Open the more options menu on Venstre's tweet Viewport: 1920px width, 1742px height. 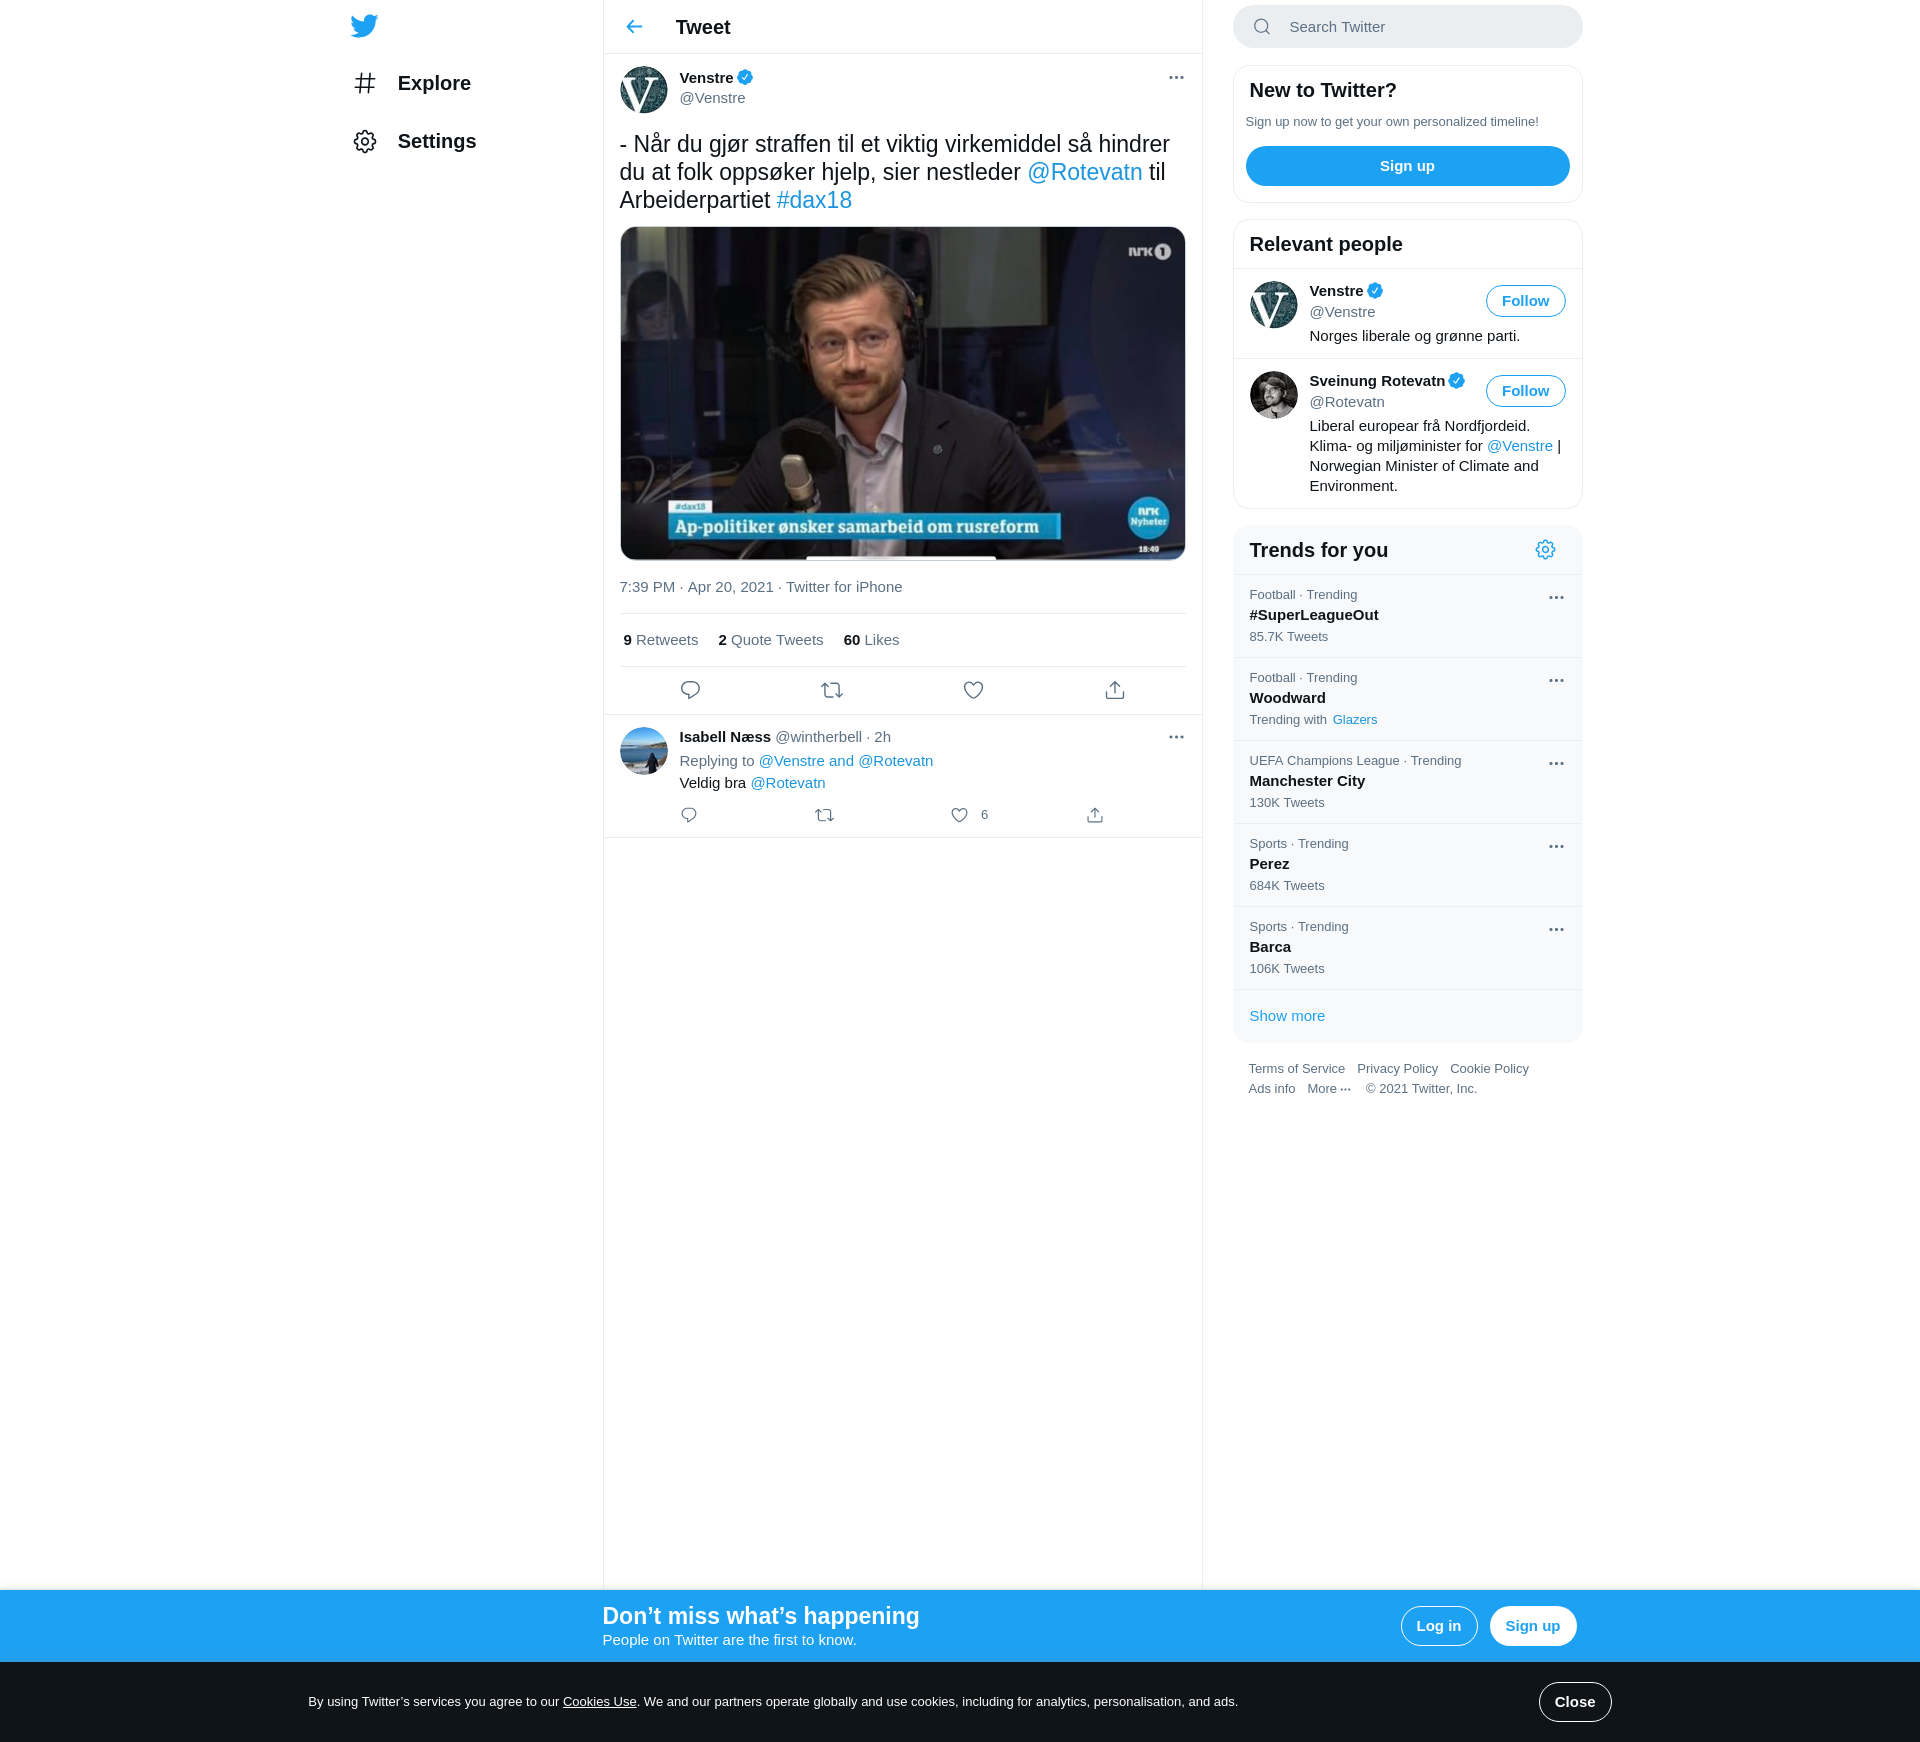1176,77
